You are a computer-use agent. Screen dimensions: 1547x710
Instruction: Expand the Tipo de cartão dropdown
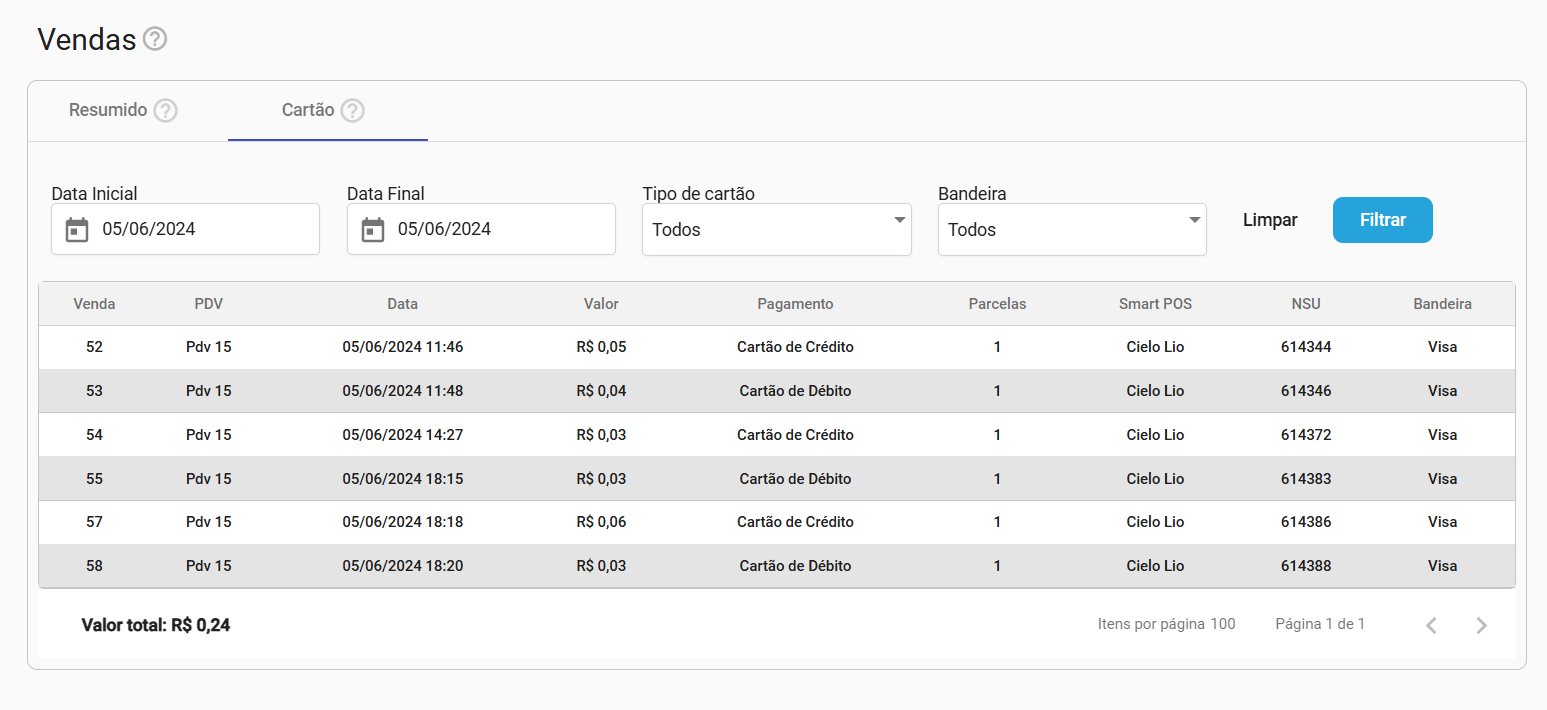coord(776,230)
